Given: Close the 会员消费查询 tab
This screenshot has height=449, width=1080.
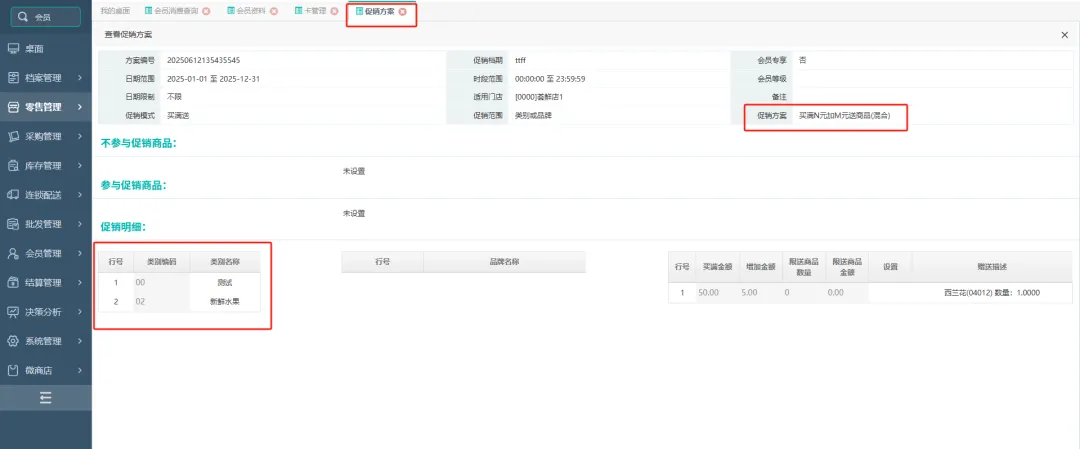Looking at the screenshot, I should 206,11.
